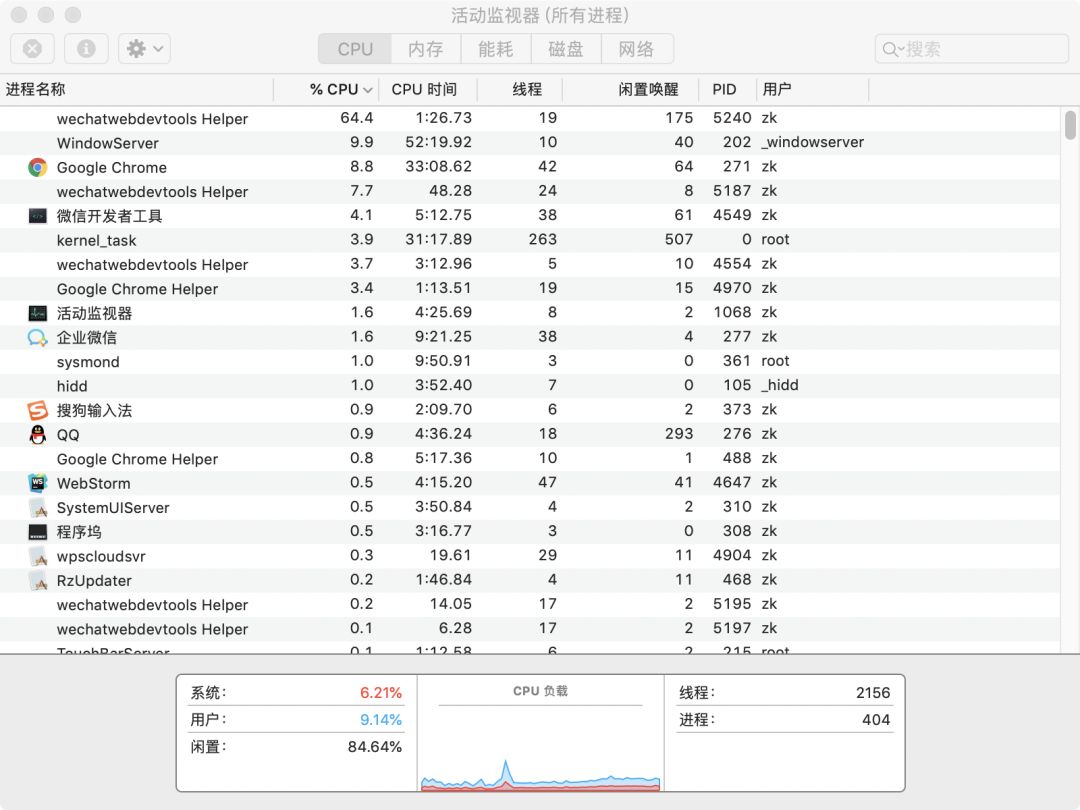Click the QQ penguin icon
Screen dimensions: 1080x810
point(37,435)
